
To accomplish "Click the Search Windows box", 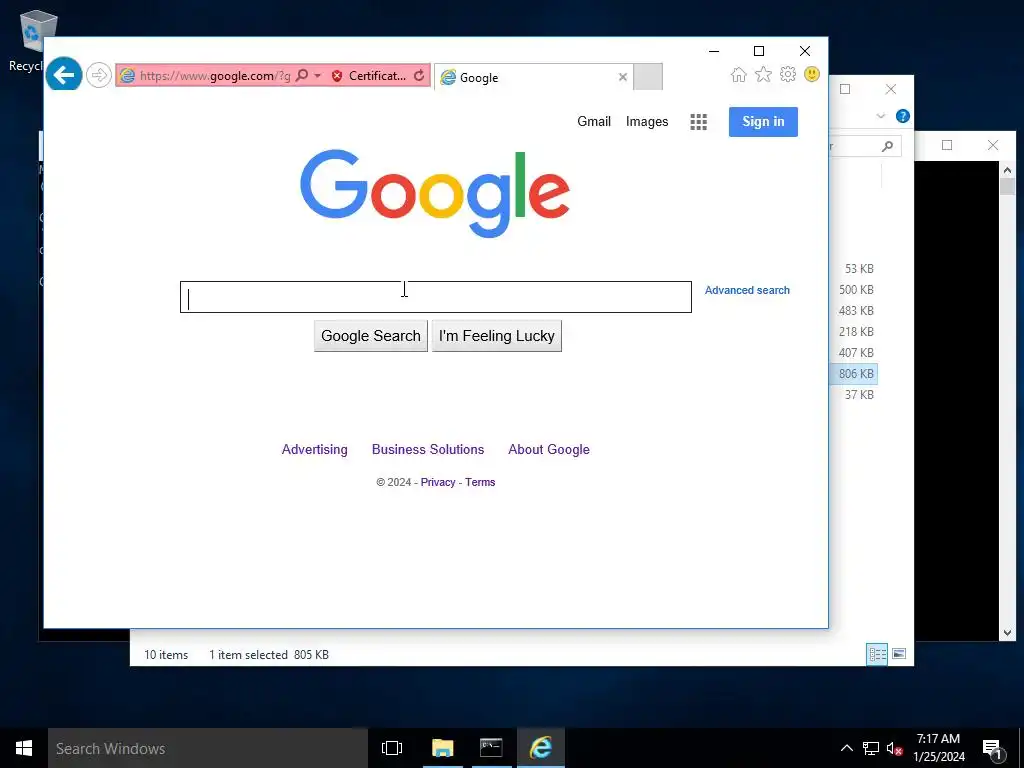I will click(x=208, y=748).
